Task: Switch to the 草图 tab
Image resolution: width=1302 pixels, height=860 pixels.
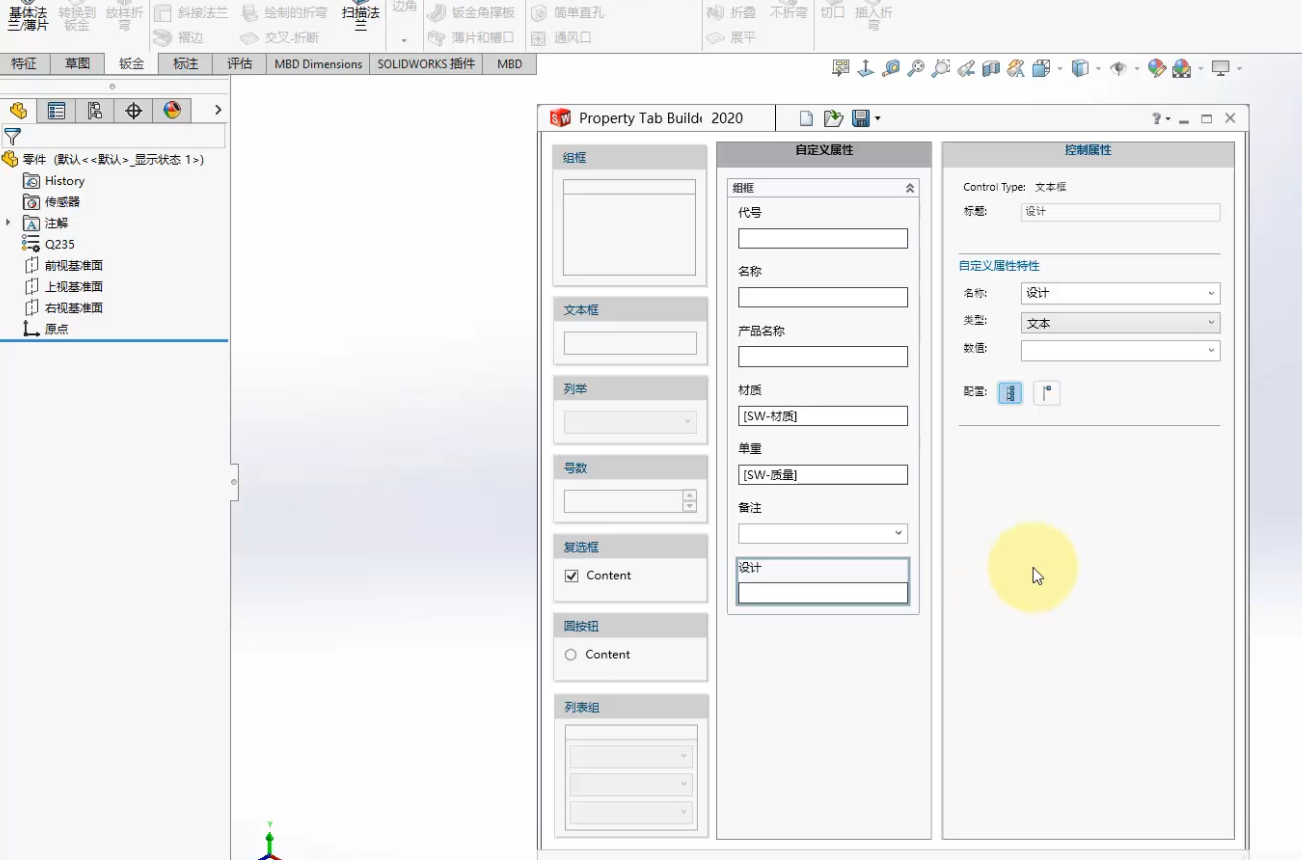Action: coord(77,64)
